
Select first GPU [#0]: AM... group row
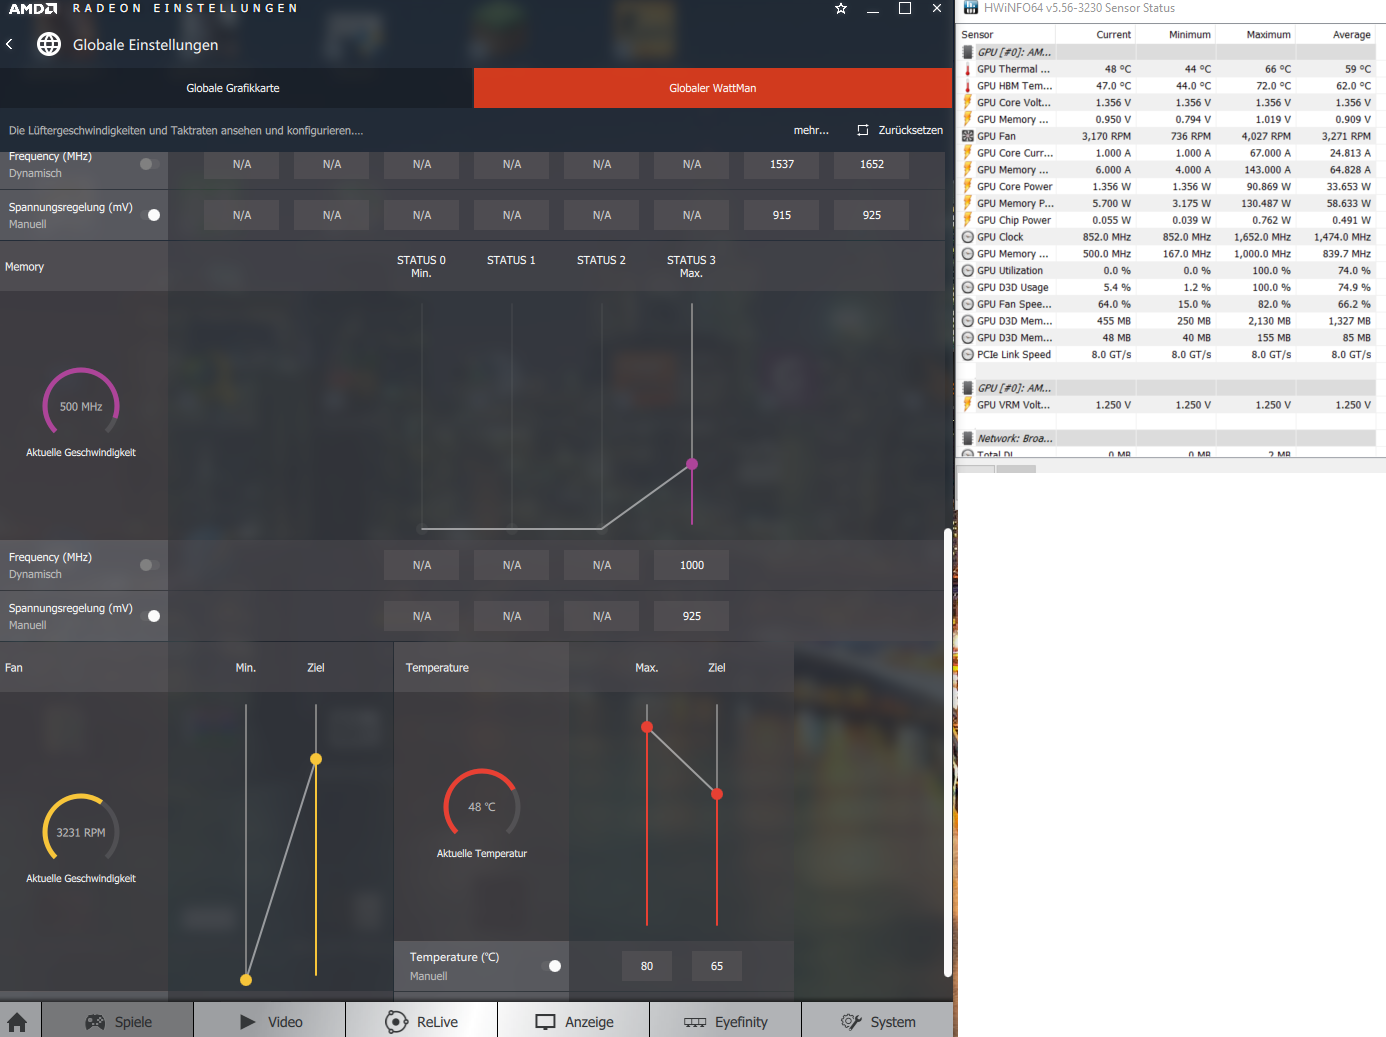pyautogui.click(x=1167, y=52)
